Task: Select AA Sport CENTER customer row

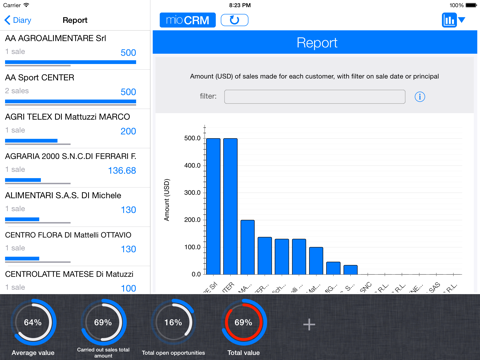Action: coord(75,89)
